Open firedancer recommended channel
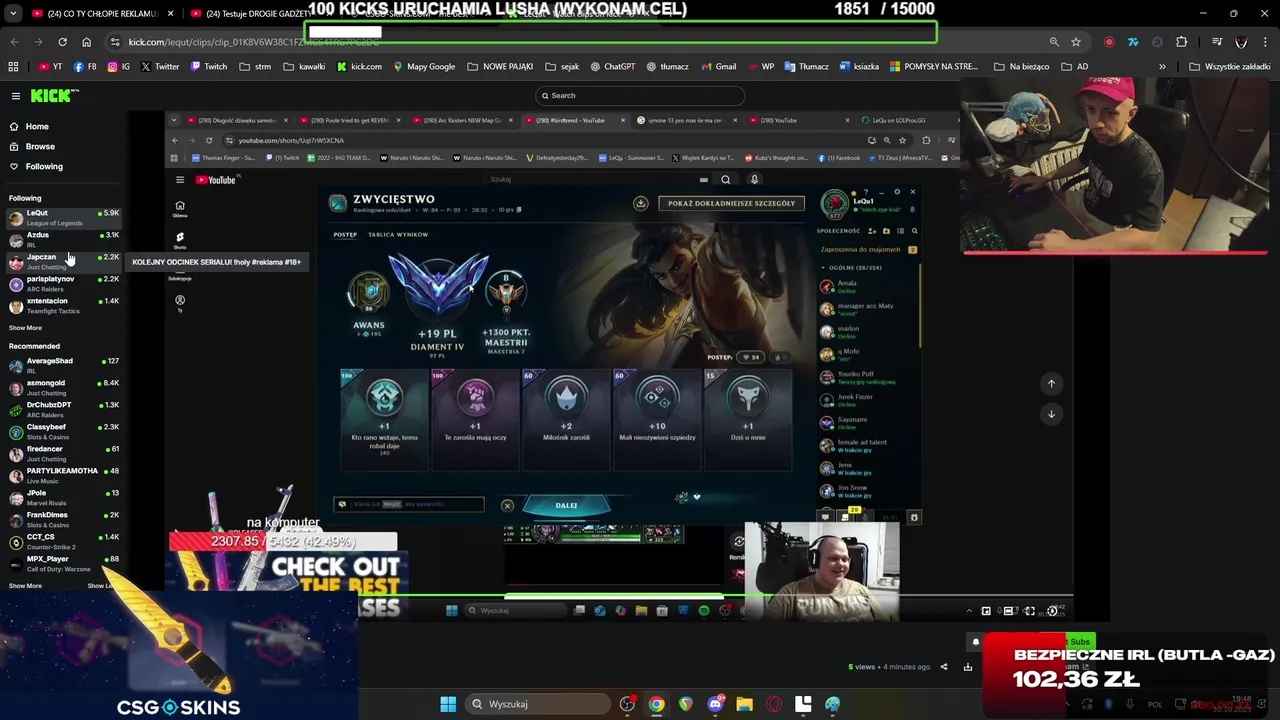 (x=64, y=454)
